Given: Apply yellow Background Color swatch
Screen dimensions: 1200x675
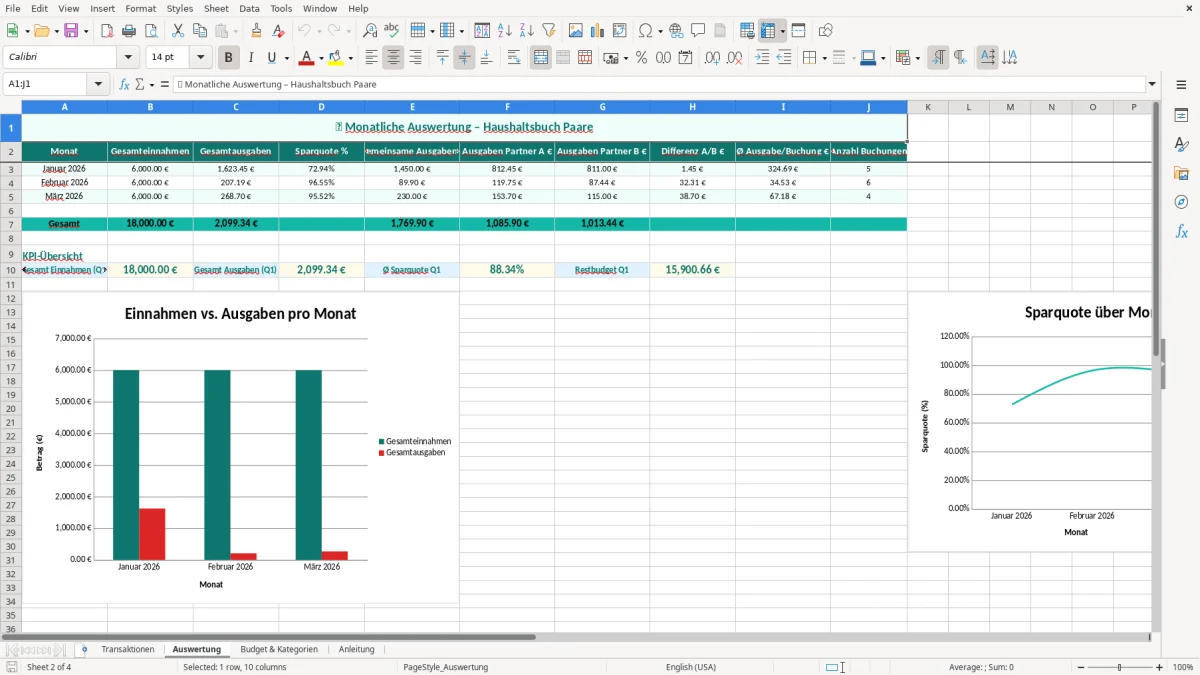Looking at the screenshot, I should (x=335, y=58).
